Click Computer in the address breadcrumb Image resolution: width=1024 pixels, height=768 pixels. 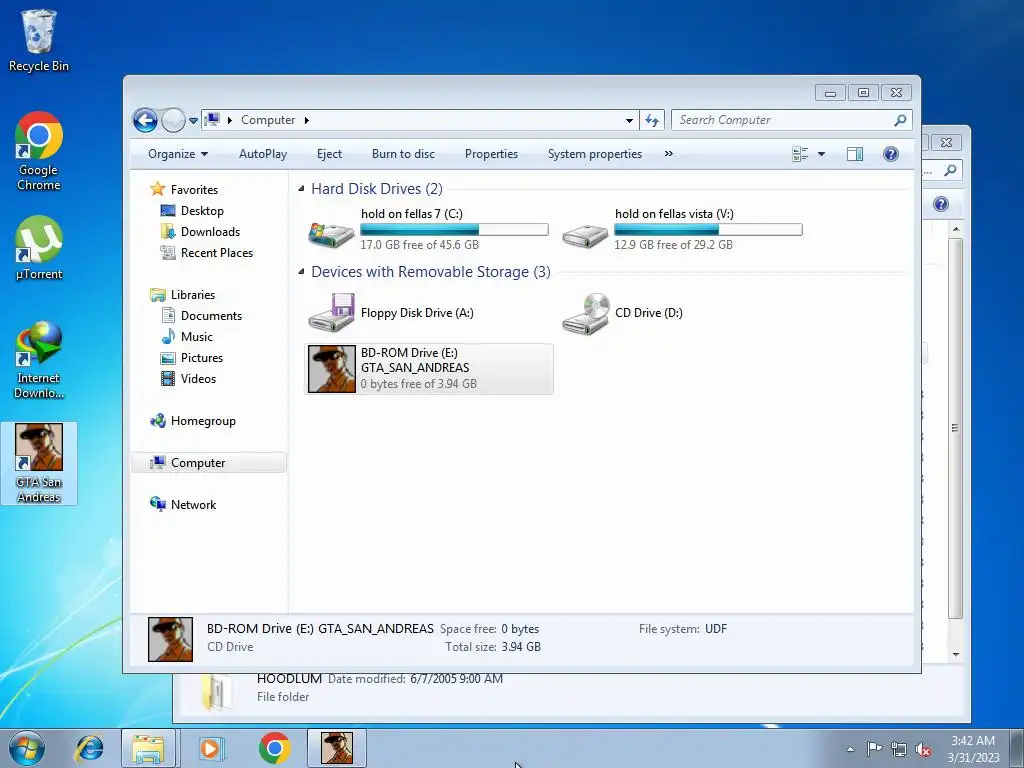[268, 120]
